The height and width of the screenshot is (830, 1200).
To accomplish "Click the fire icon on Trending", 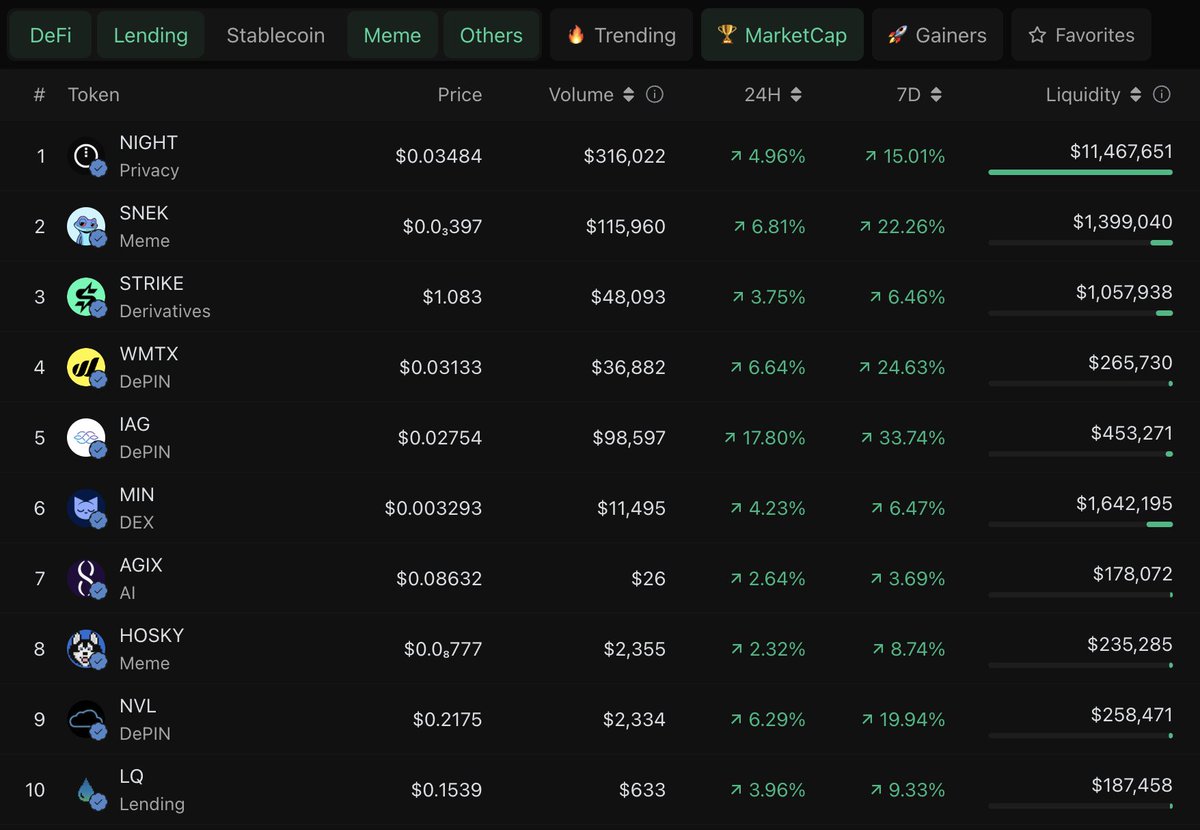I will [x=576, y=35].
